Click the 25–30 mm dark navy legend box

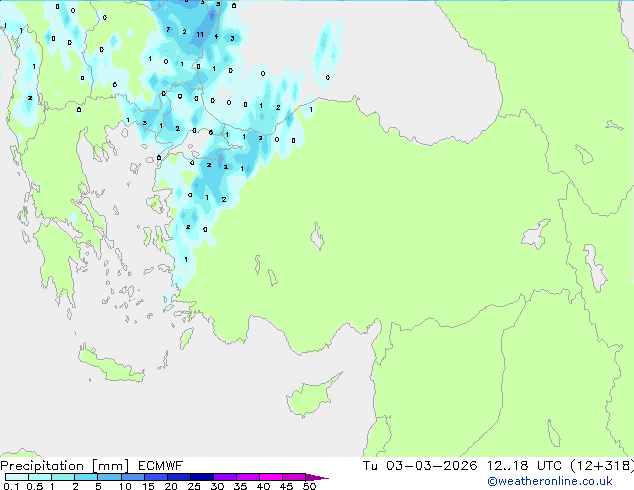pyautogui.click(x=201, y=477)
